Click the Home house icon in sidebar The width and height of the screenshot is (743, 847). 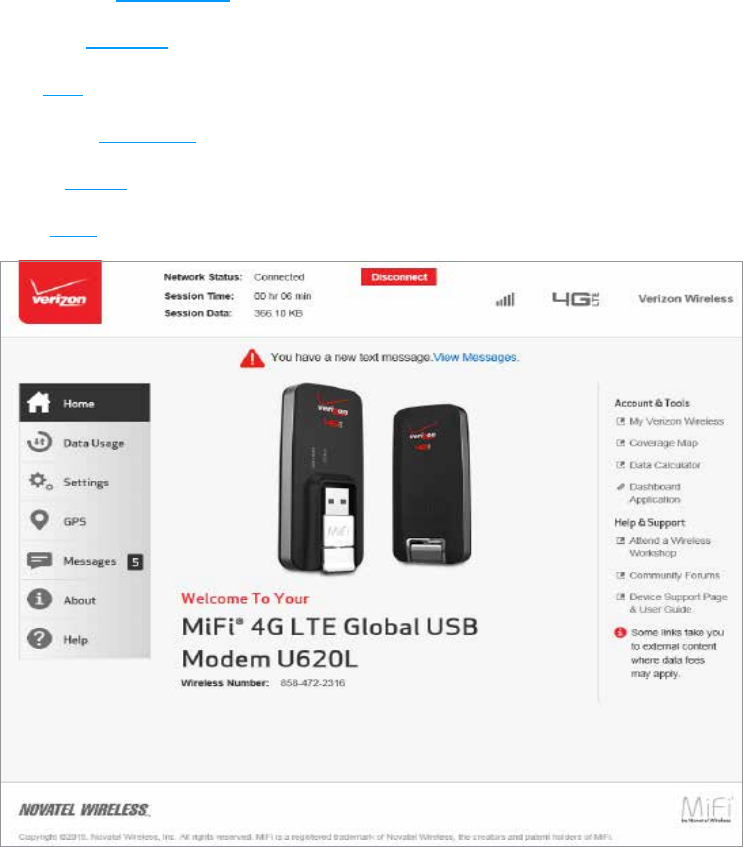[39, 402]
